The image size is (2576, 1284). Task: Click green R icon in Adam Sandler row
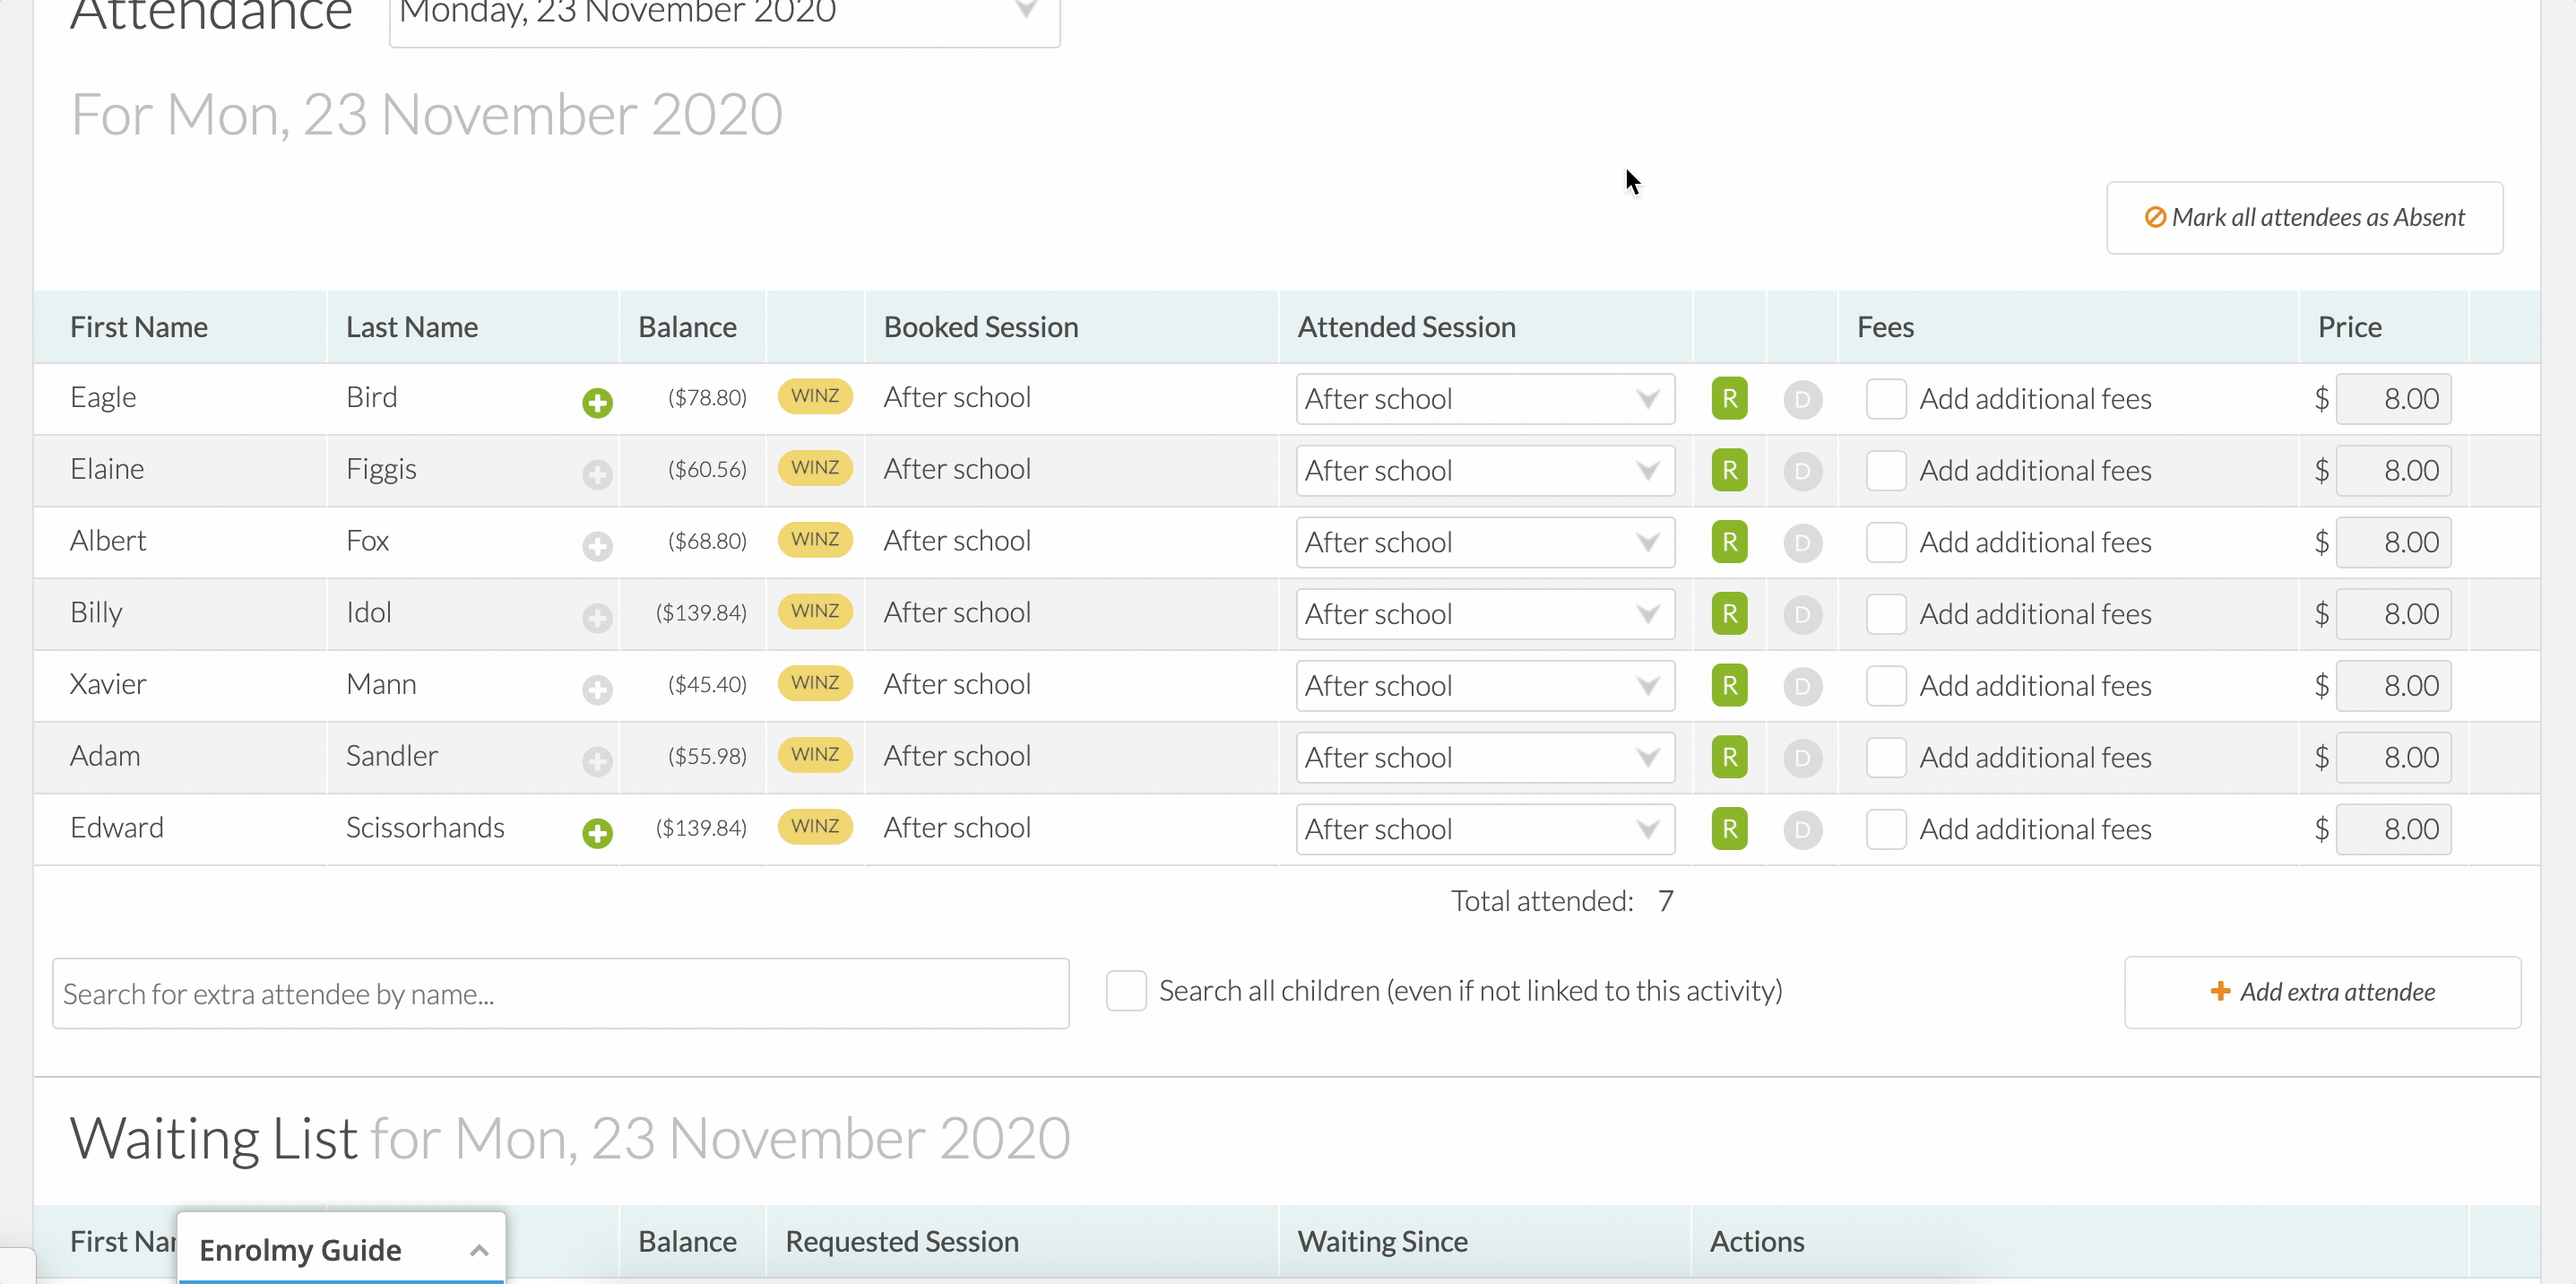(x=1729, y=757)
